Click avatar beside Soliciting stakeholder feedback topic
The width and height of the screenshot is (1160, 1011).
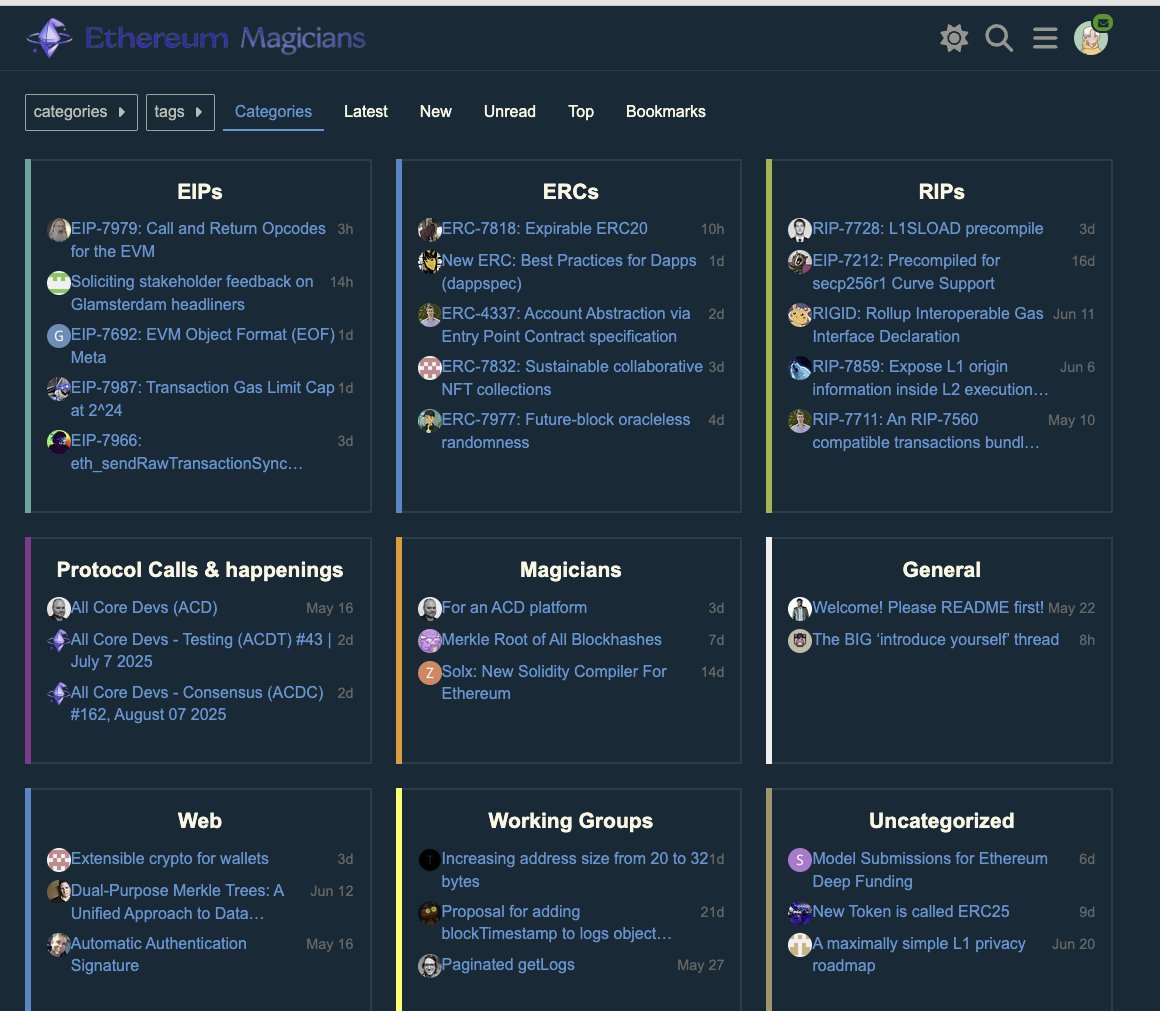(58, 283)
